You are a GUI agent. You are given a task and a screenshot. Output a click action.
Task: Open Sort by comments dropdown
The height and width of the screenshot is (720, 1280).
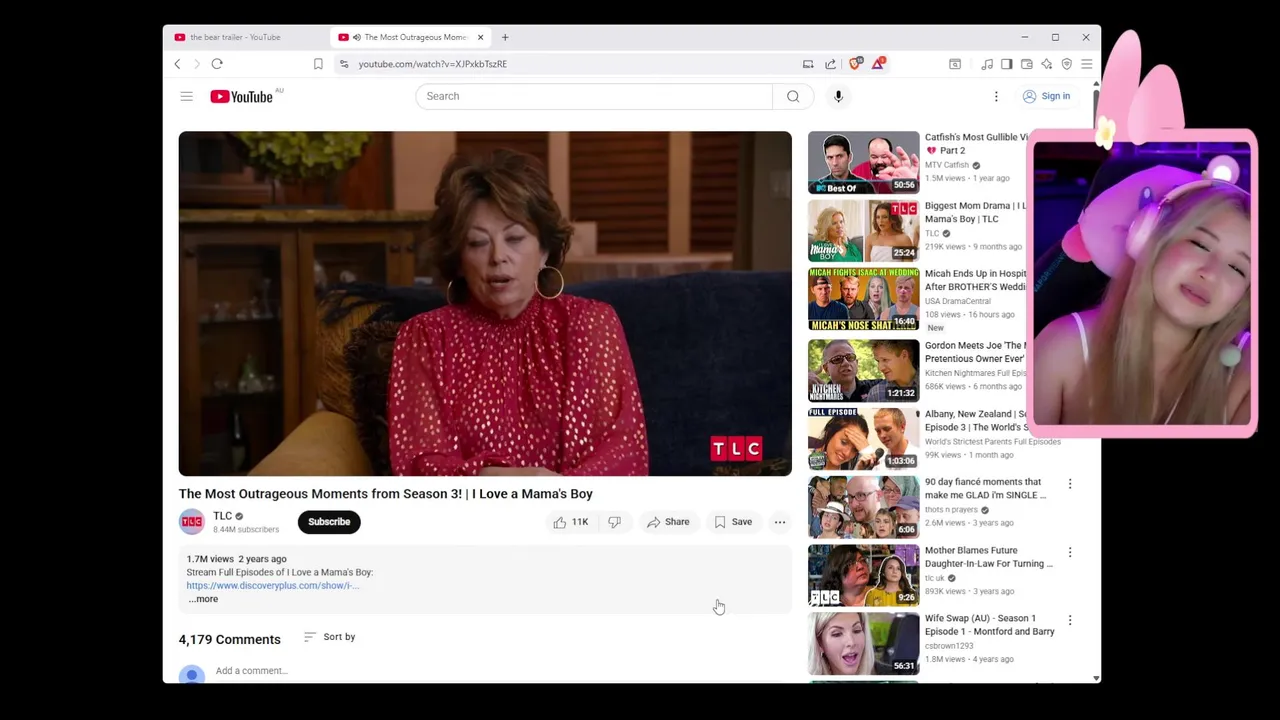point(330,637)
